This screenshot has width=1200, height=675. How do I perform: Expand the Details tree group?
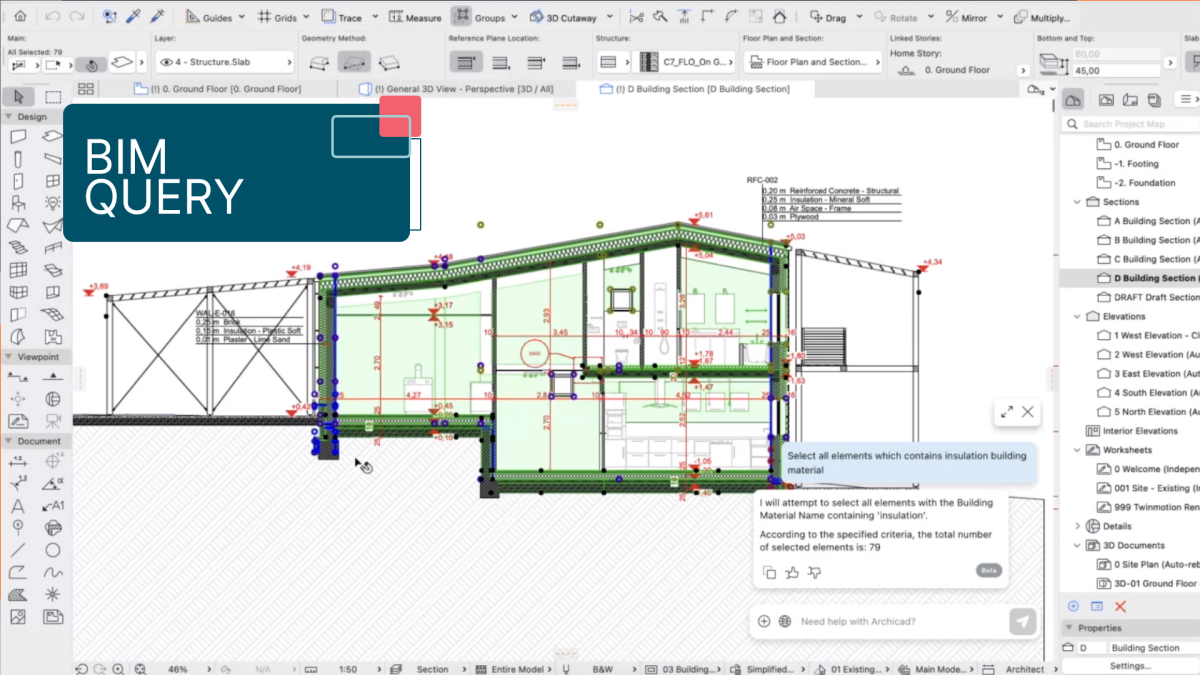[x=1077, y=526]
